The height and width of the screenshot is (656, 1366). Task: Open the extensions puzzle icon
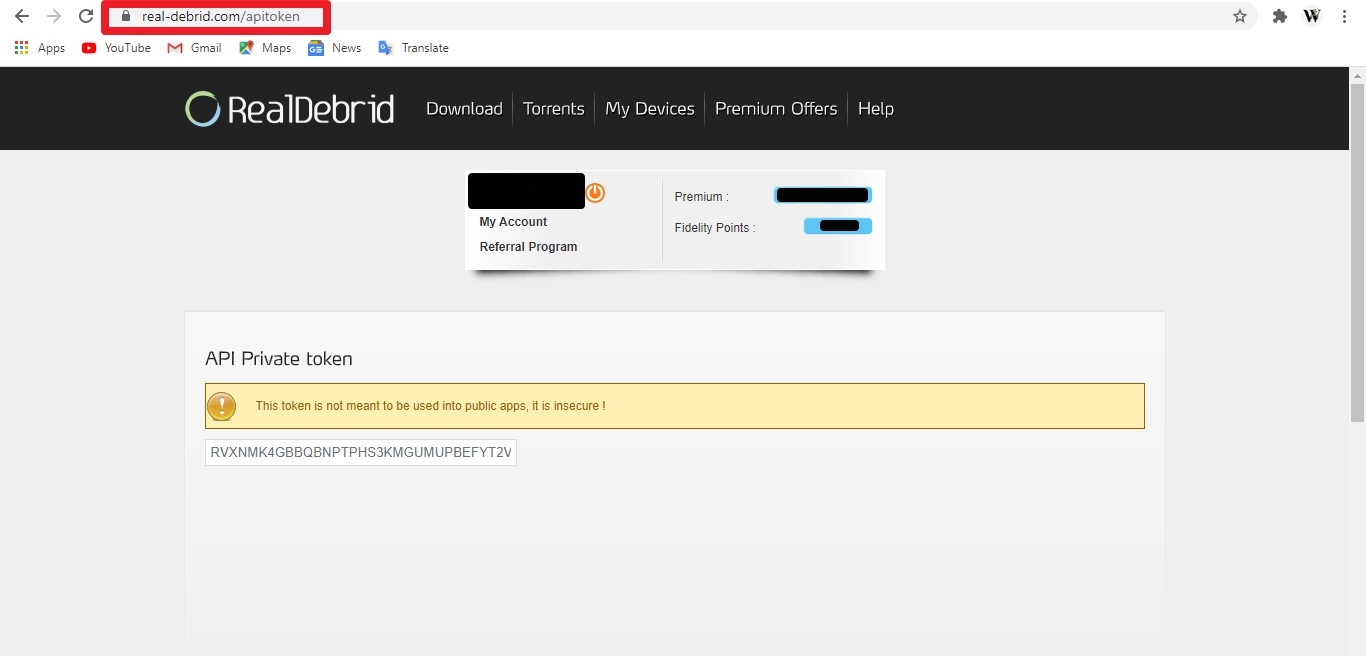[x=1279, y=16]
